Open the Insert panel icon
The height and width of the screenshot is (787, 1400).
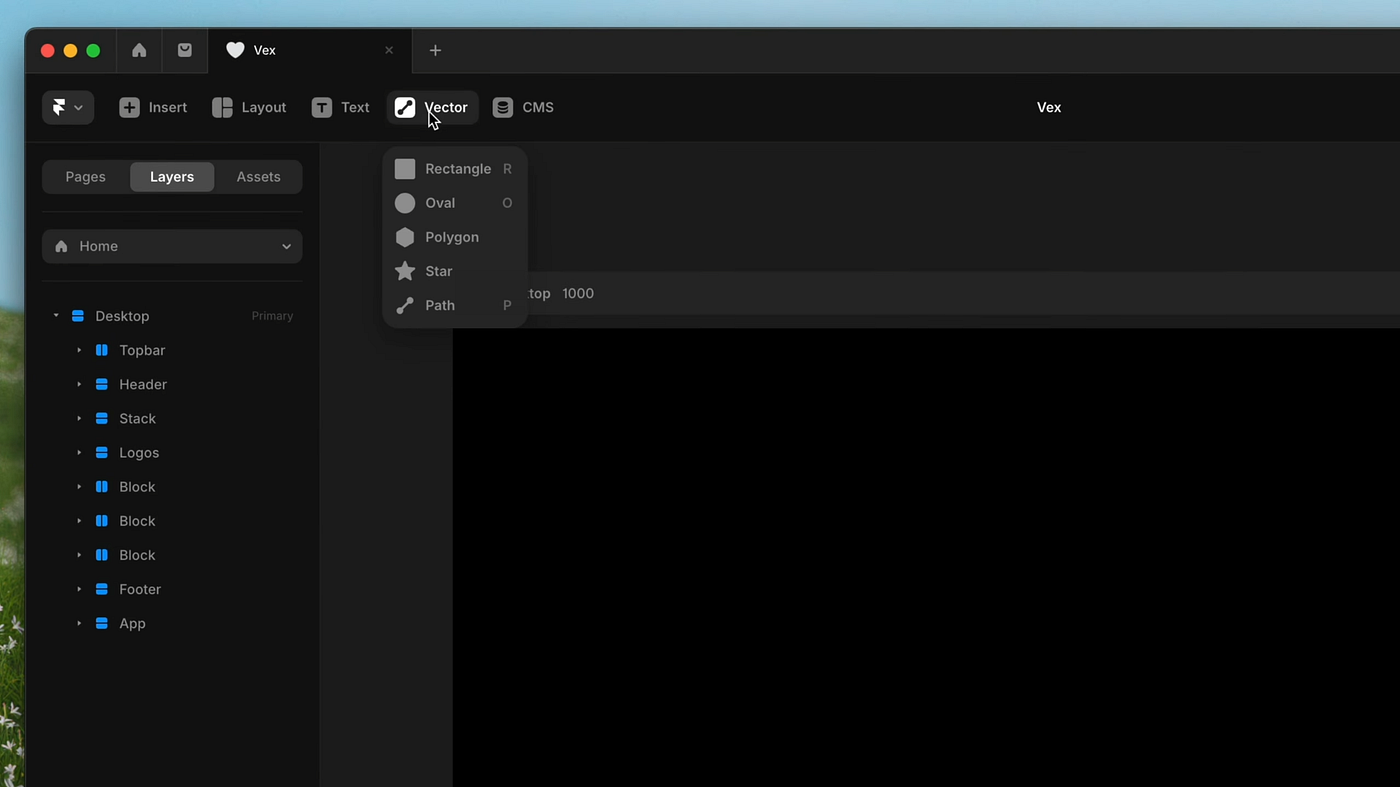(129, 107)
